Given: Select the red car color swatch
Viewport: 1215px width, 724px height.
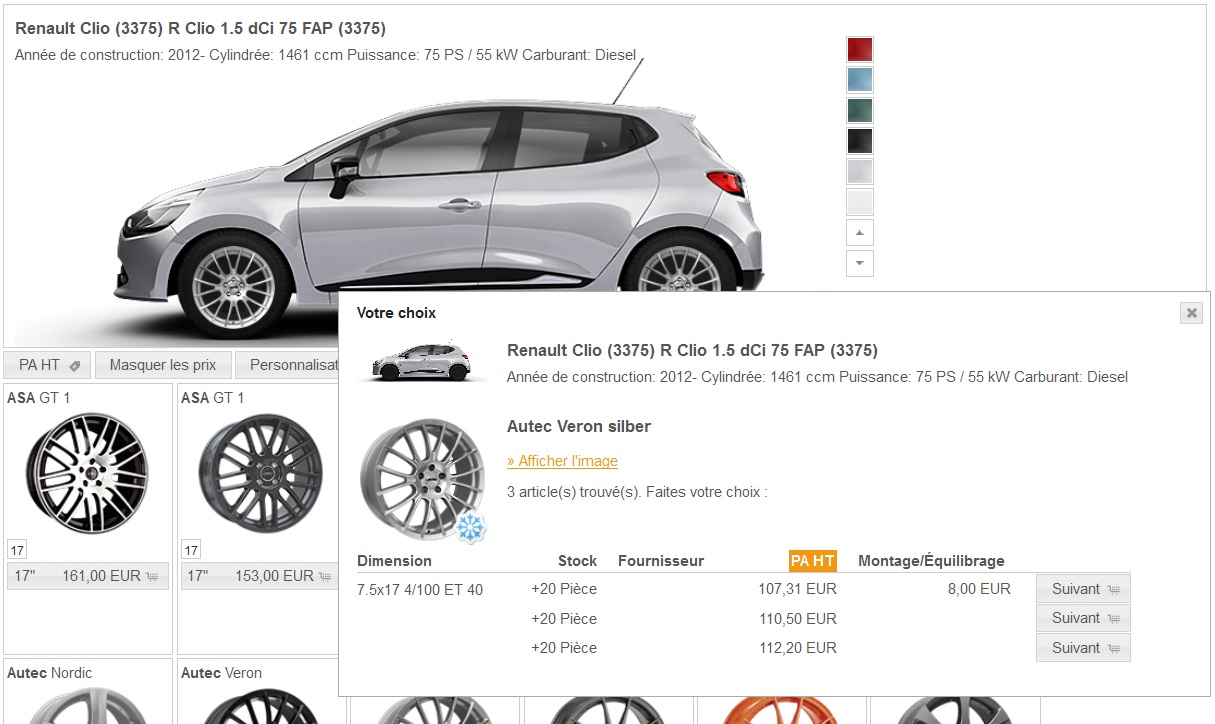Looking at the screenshot, I should (x=860, y=49).
